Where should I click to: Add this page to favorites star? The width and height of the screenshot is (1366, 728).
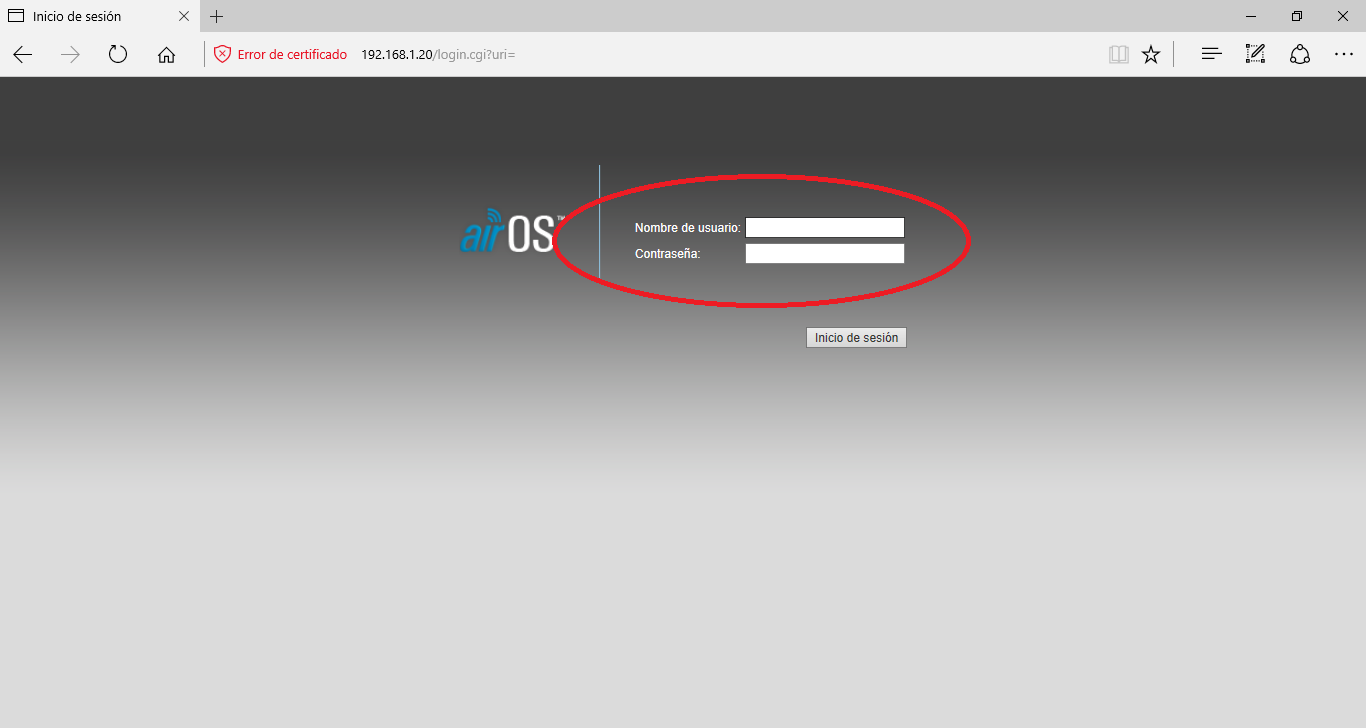(x=1151, y=55)
